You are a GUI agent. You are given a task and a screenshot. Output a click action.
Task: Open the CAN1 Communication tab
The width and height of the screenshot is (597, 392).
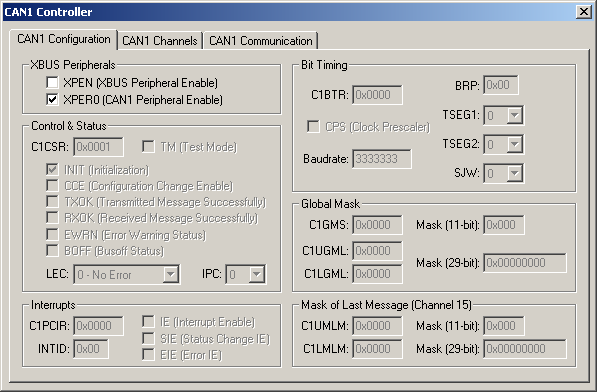[x=260, y=41]
